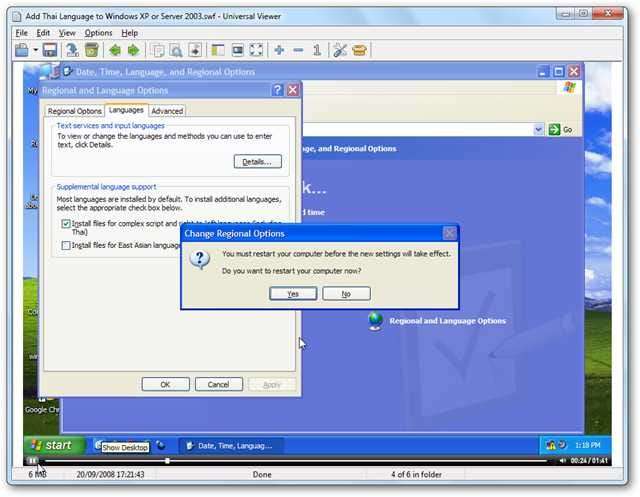Image resolution: width=640 pixels, height=497 pixels.
Task: Check install files for East Asian languages
Action: click(66, 245)
